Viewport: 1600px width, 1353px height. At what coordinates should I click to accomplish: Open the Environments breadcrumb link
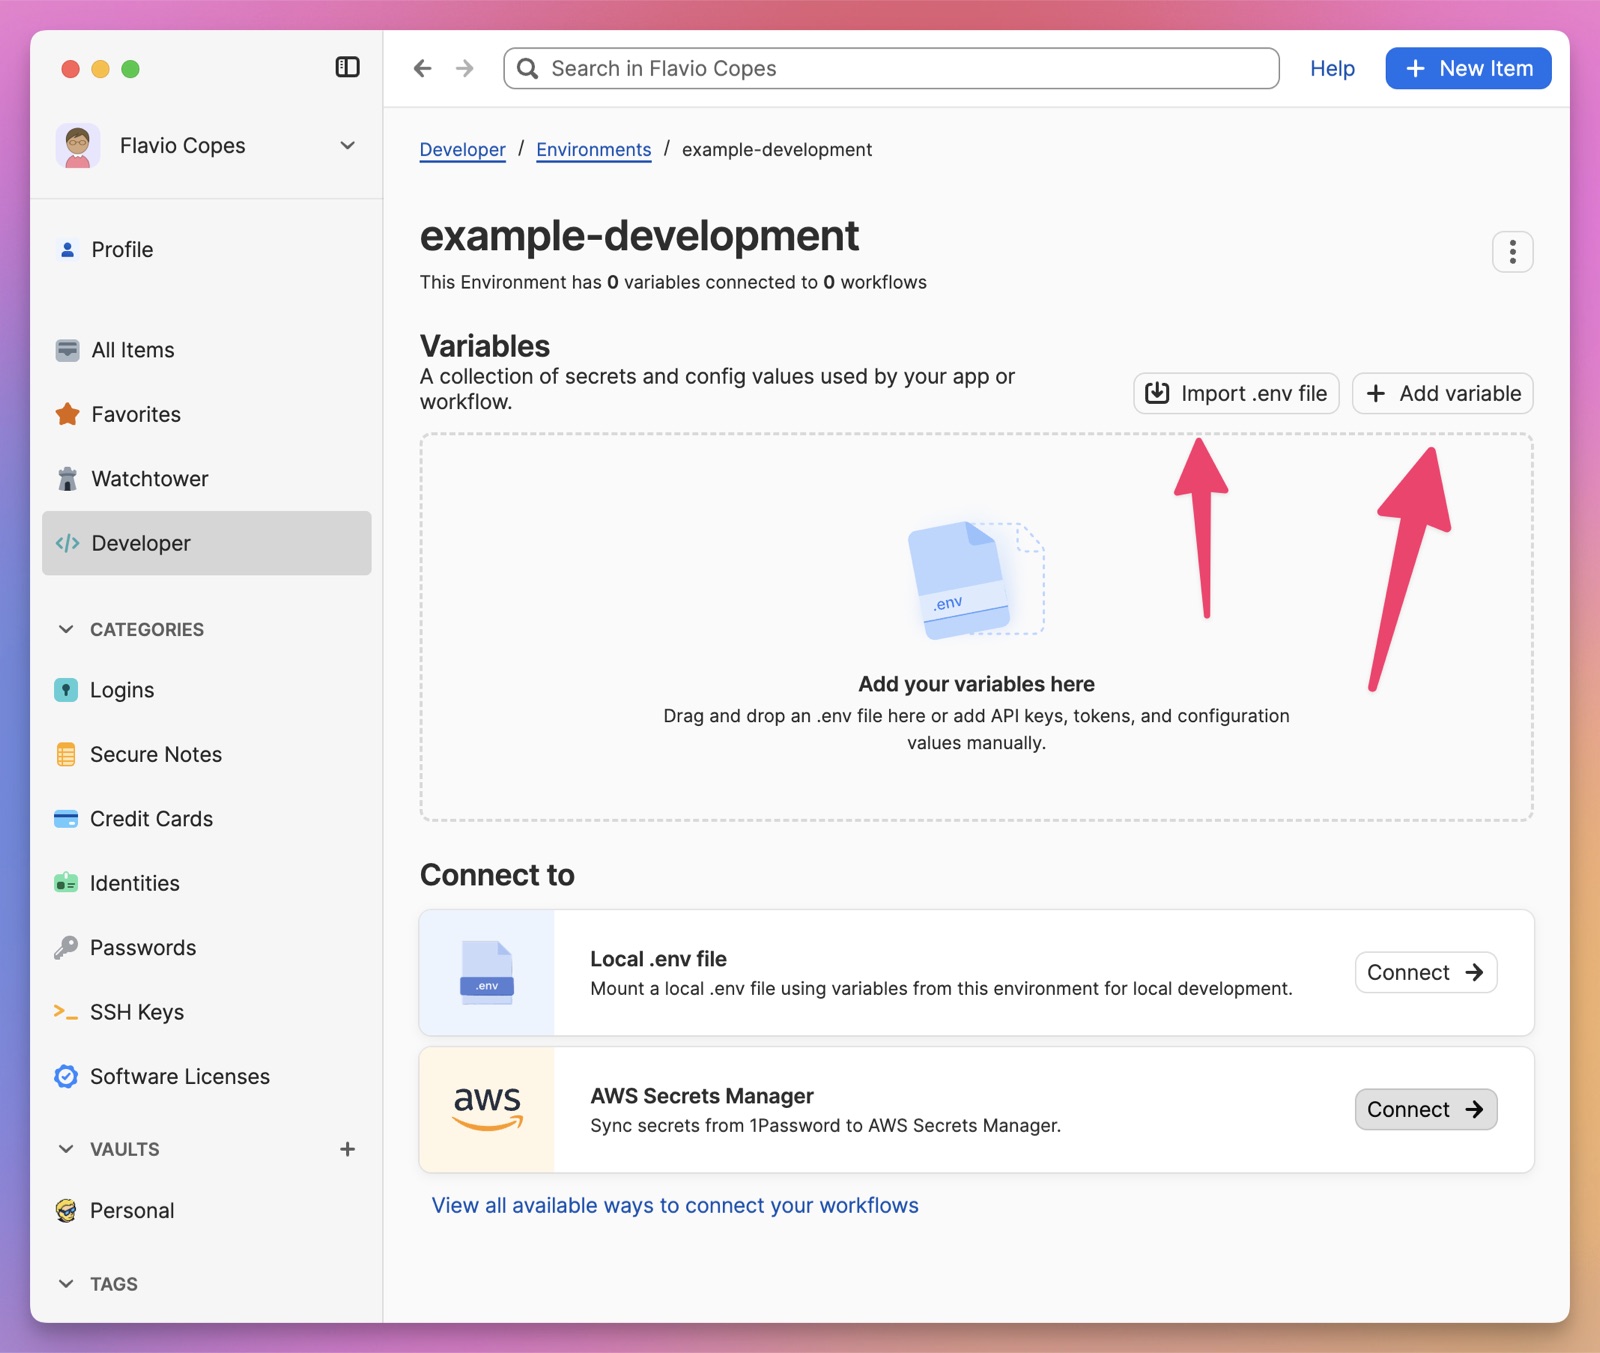click(x=593, y=149)
